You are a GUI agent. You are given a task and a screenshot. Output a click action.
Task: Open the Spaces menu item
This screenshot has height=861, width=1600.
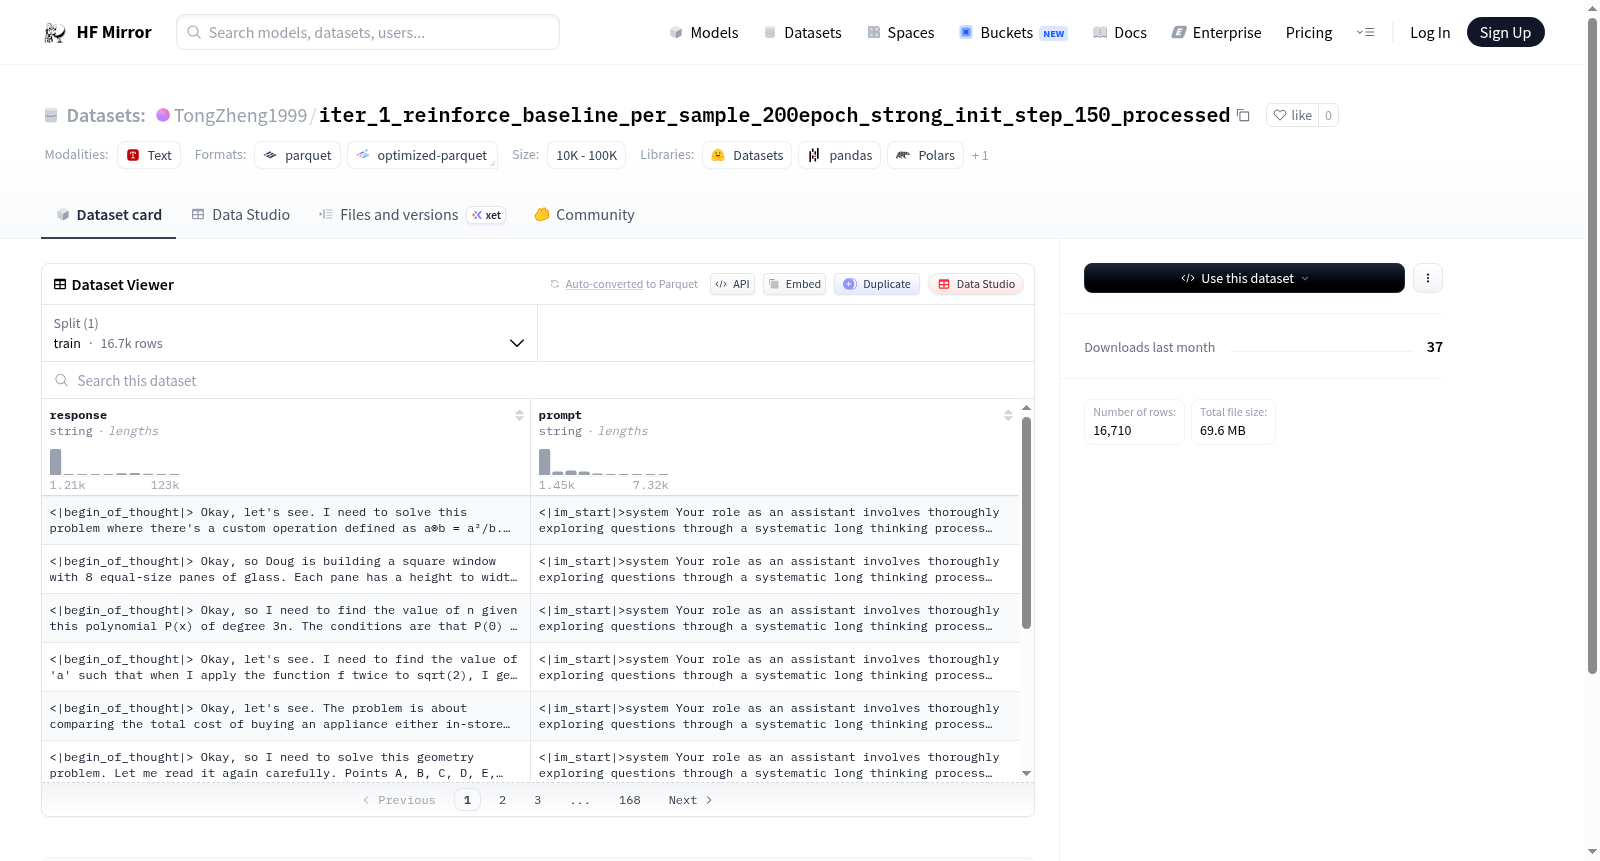pyautogui.click(x=901, y=33)
